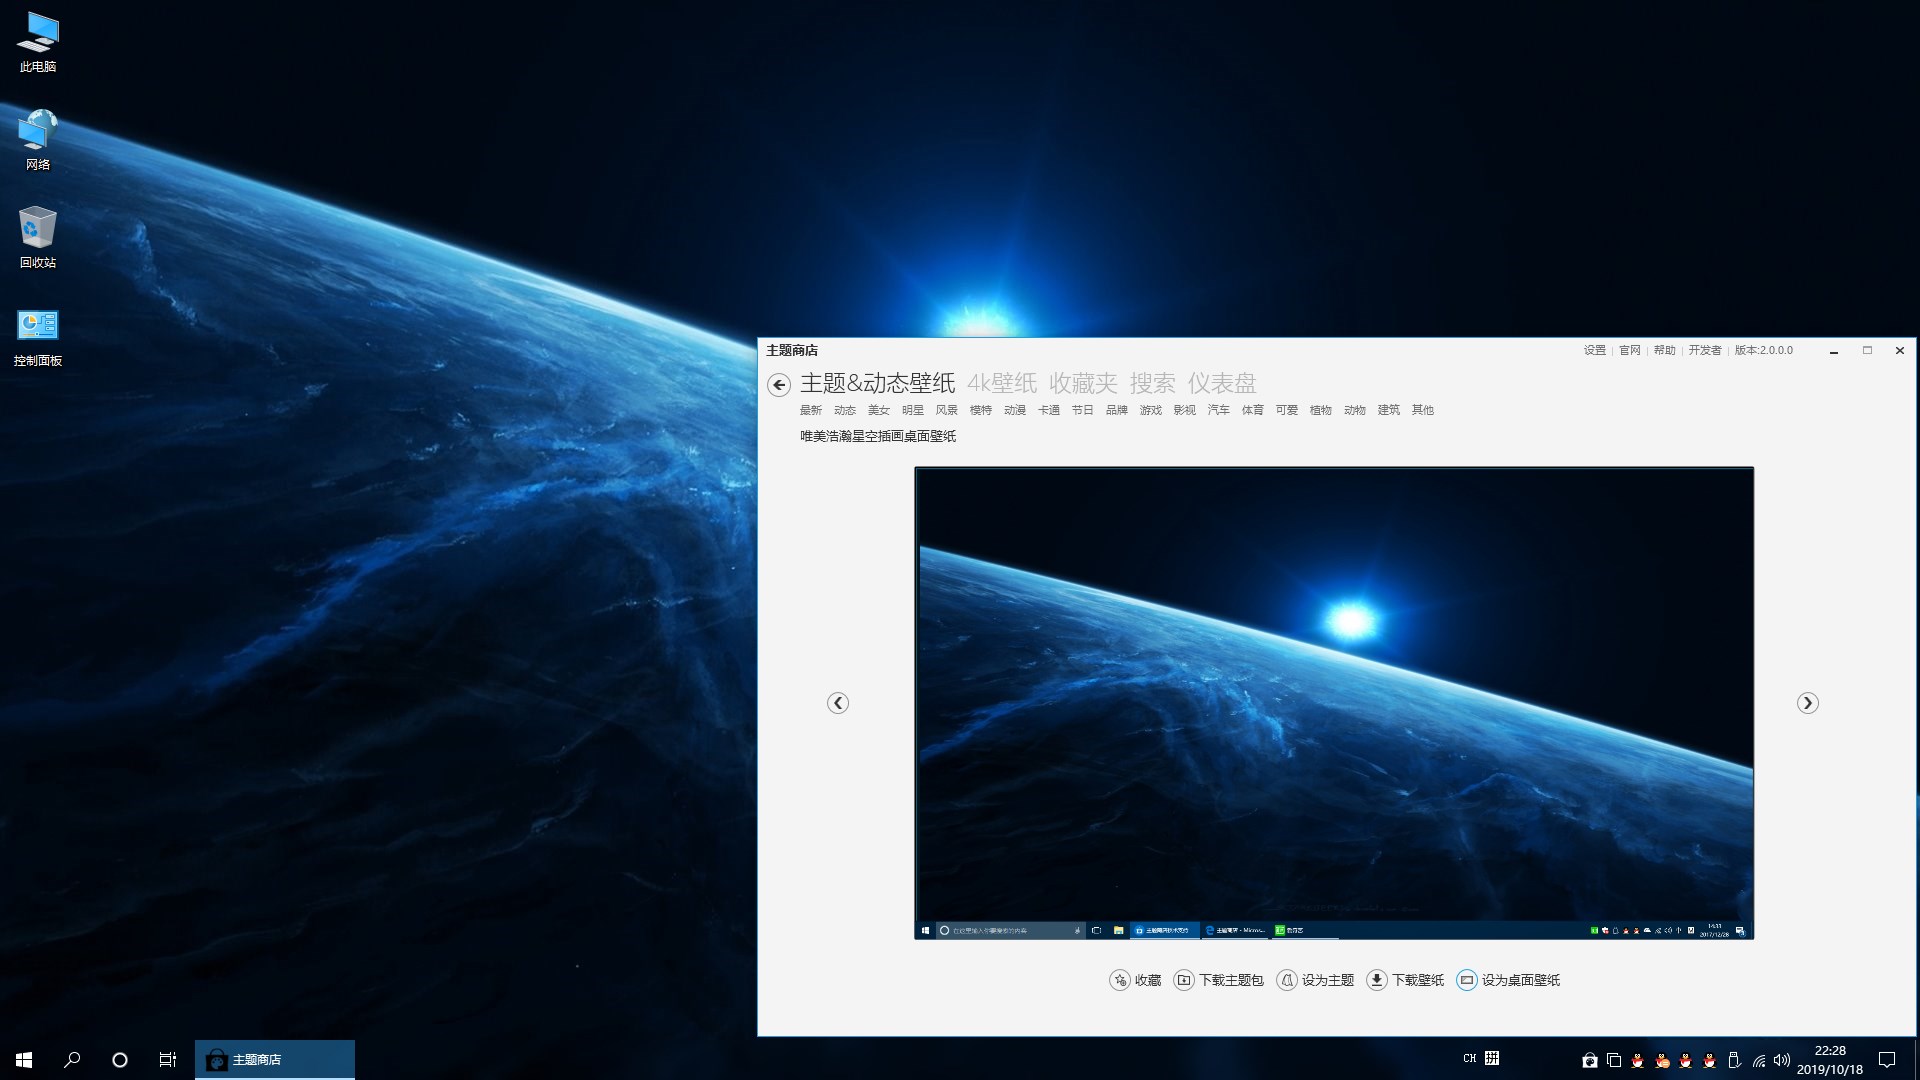Switch to the 仪表盘 tab
The height and width of the screenshot is (1080, 1920).
click(x=1221, y=383)
